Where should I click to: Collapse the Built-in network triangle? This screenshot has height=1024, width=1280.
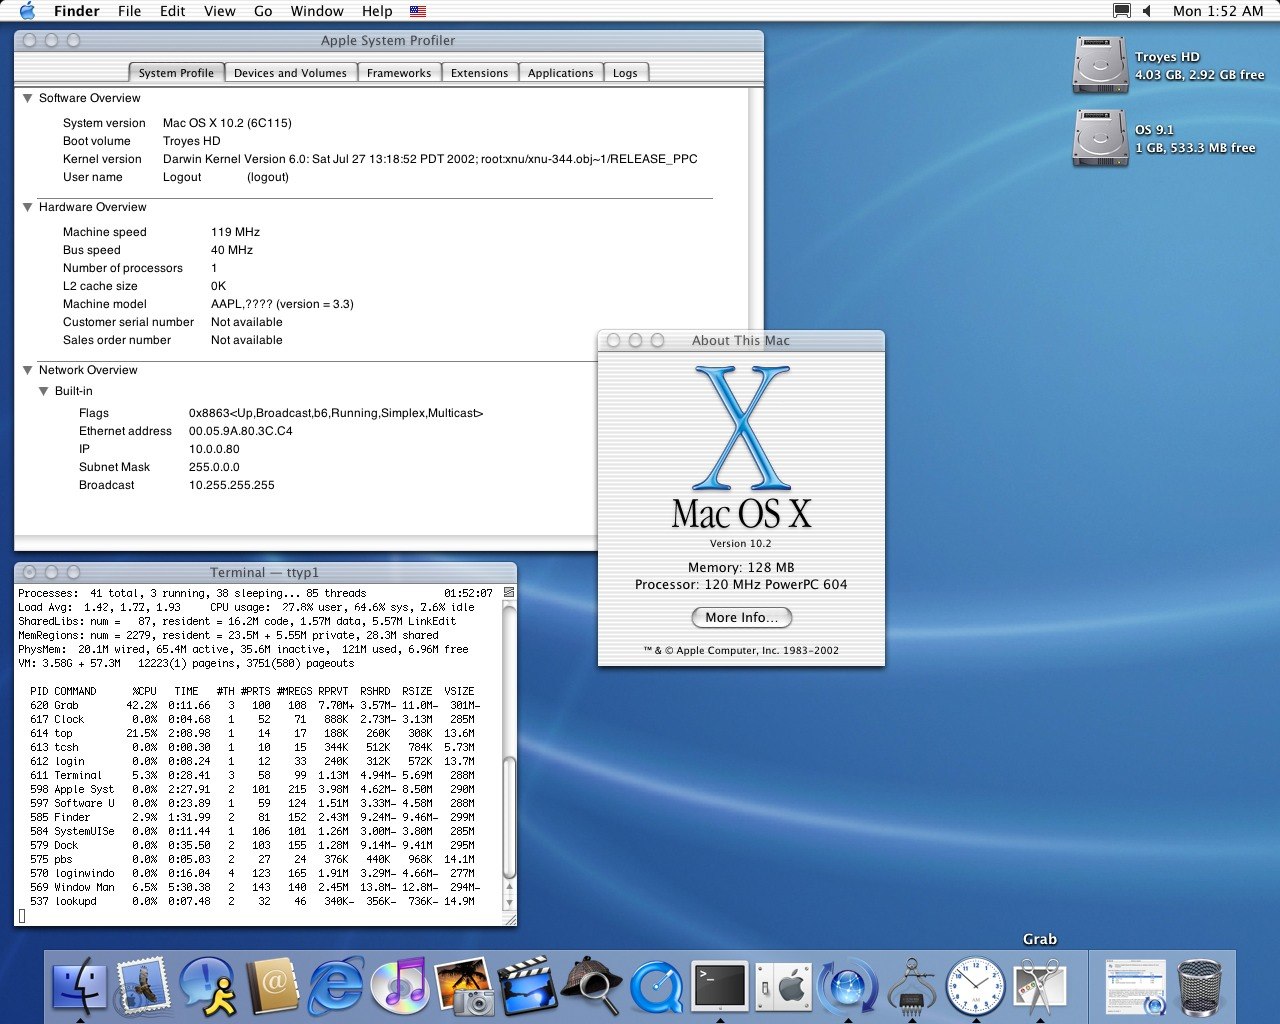[44, 392]
